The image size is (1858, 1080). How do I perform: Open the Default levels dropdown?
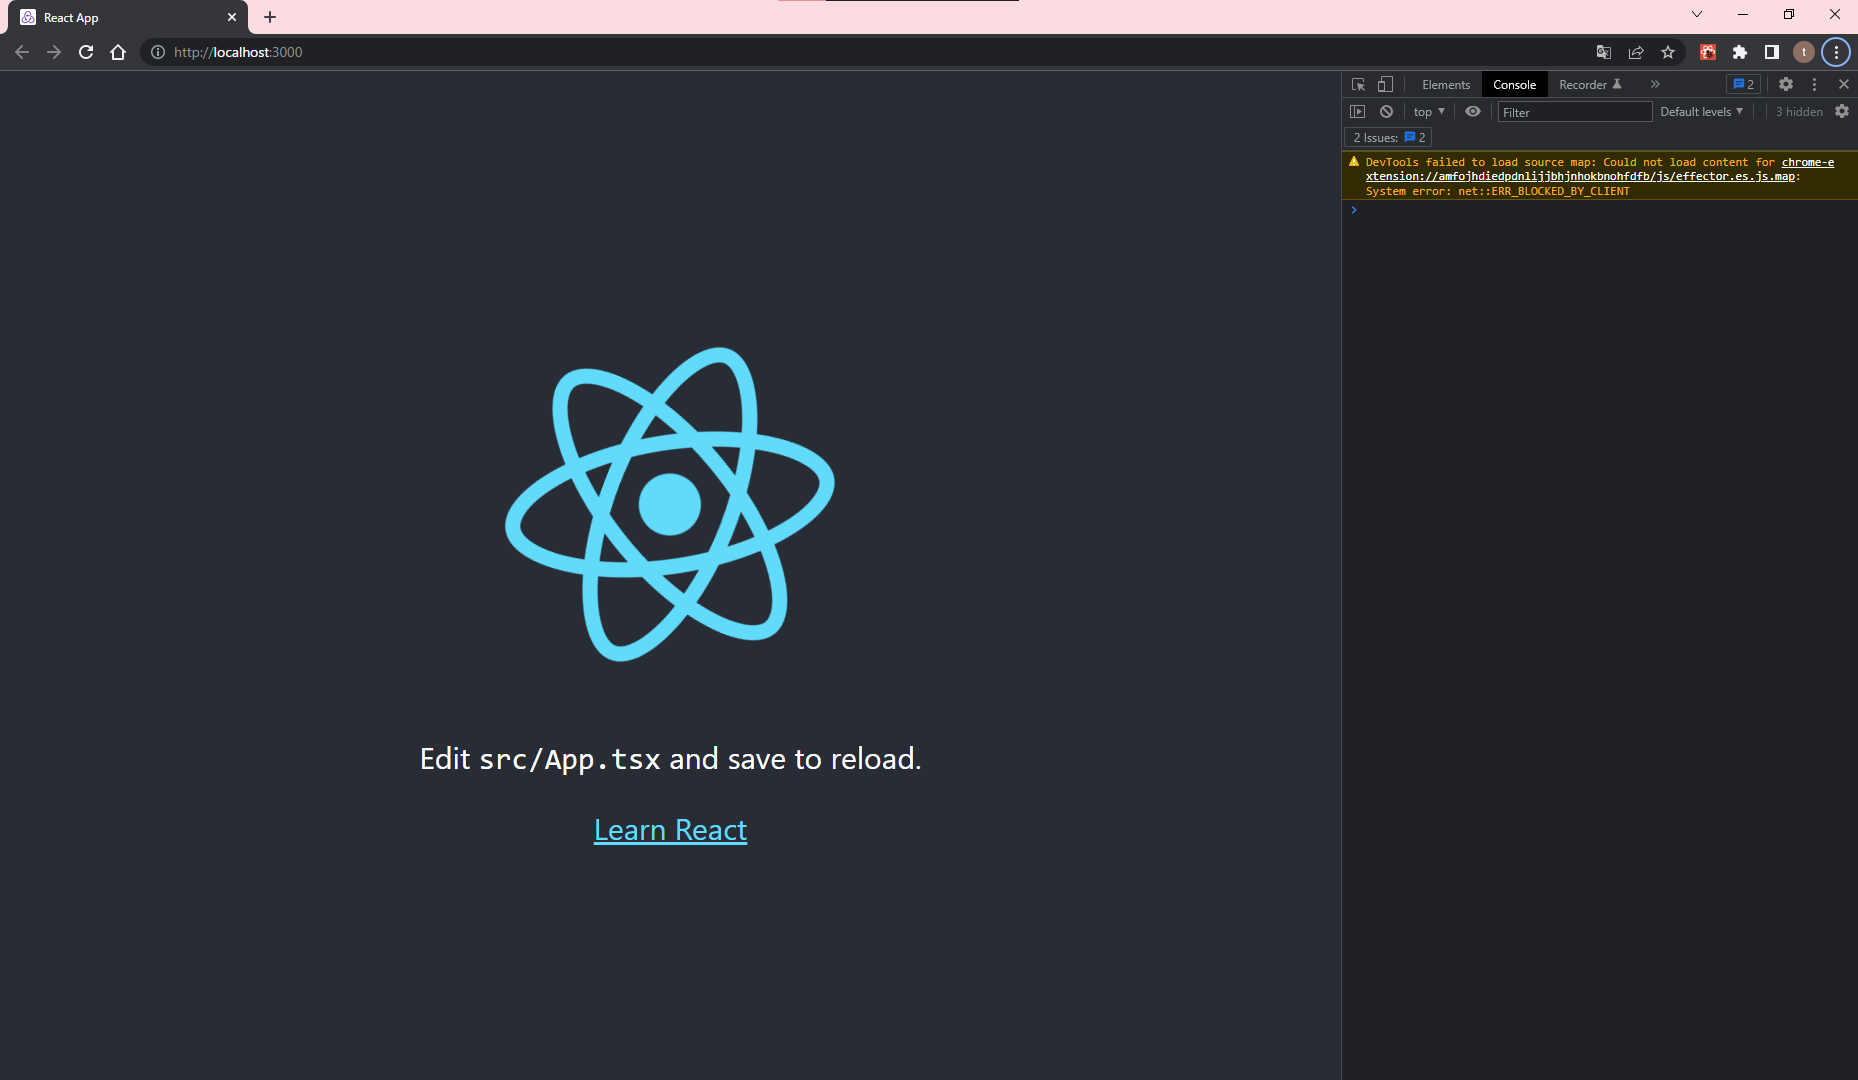(1701, 112)
